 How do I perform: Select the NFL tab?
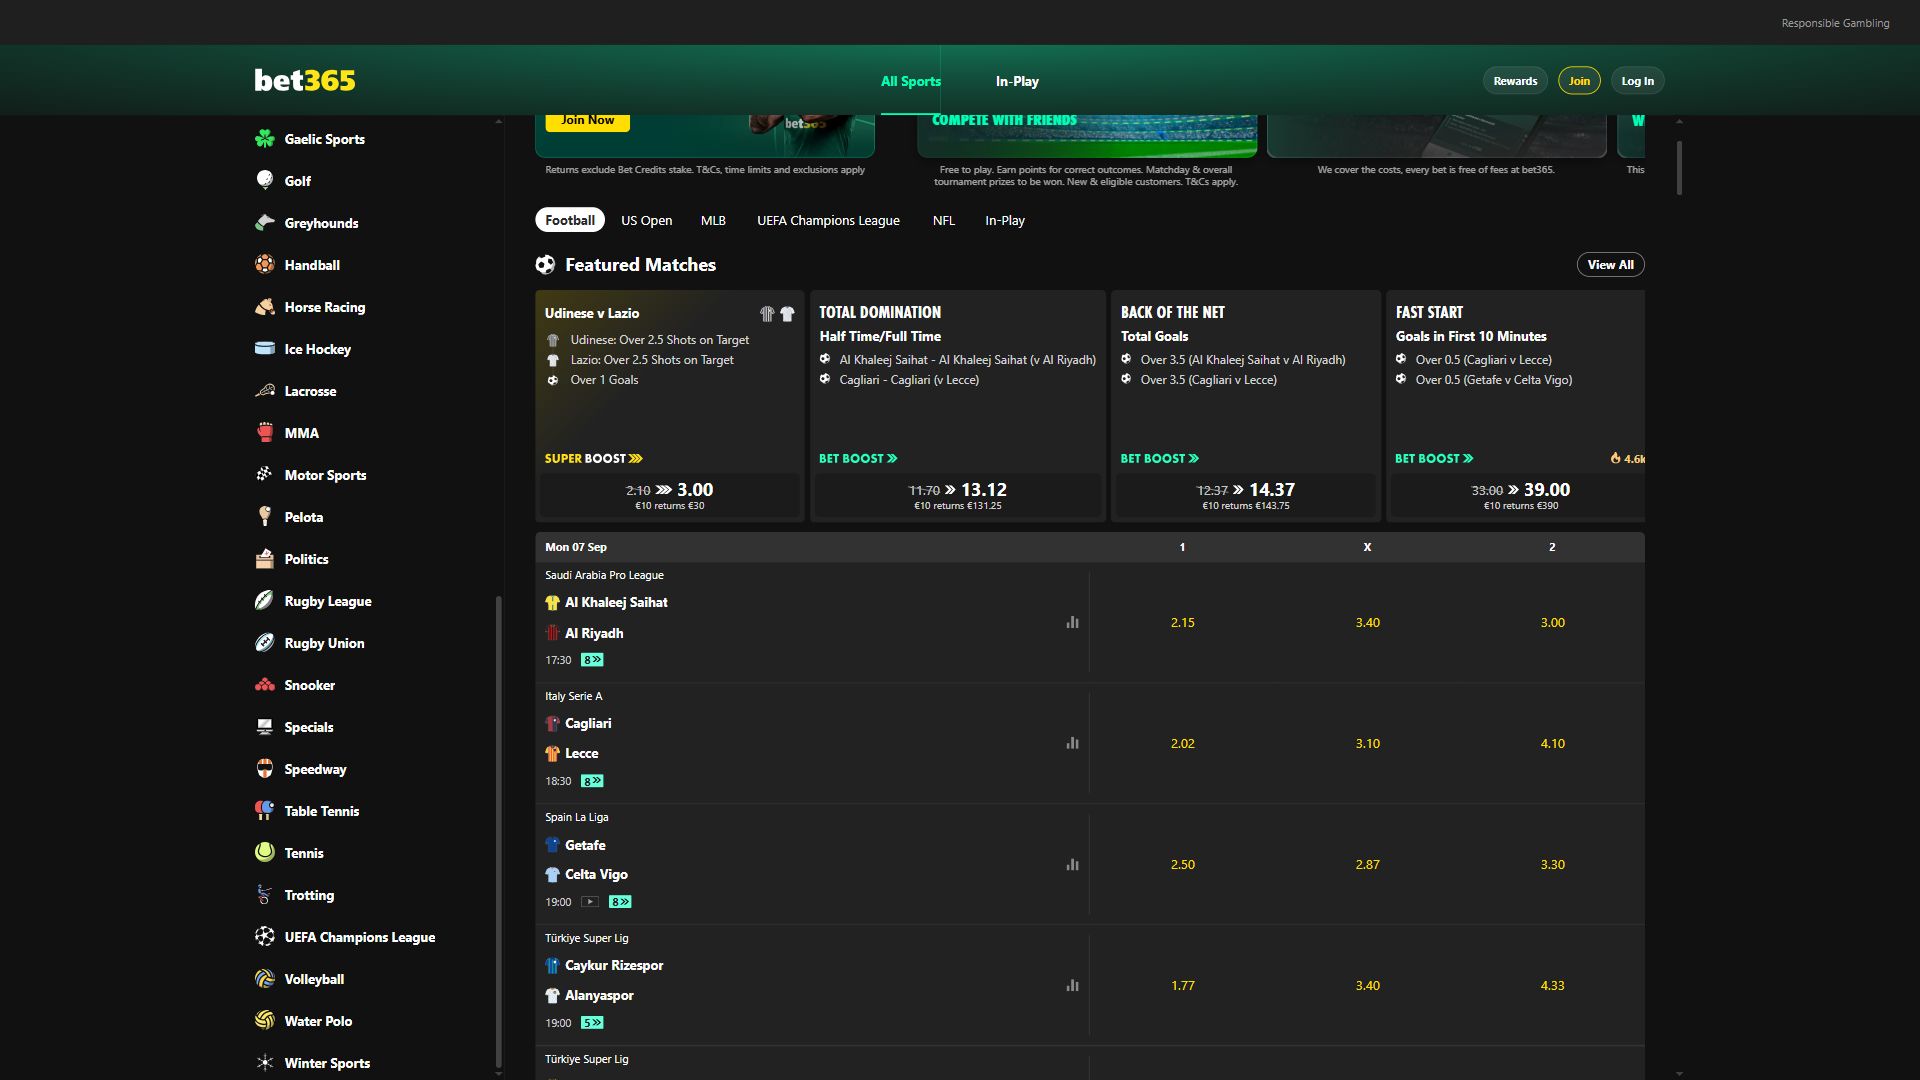coord(943,221)
